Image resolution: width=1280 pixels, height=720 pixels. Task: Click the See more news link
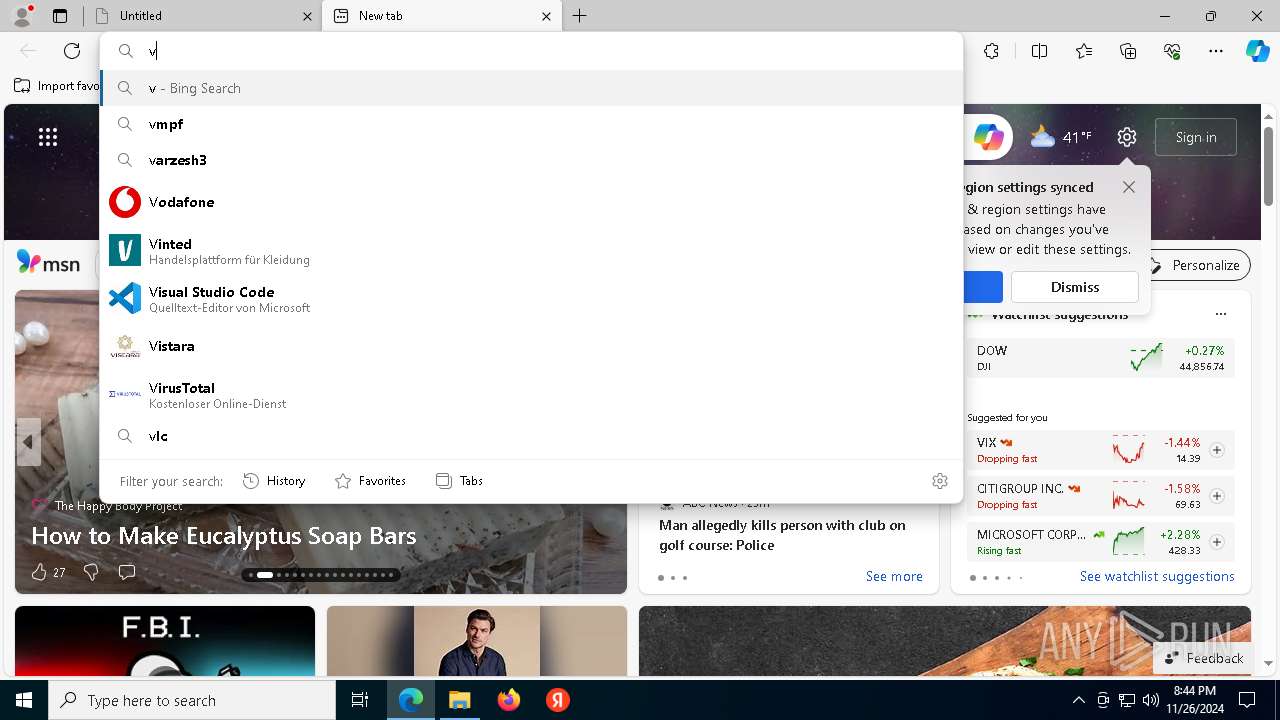[894, 576]
